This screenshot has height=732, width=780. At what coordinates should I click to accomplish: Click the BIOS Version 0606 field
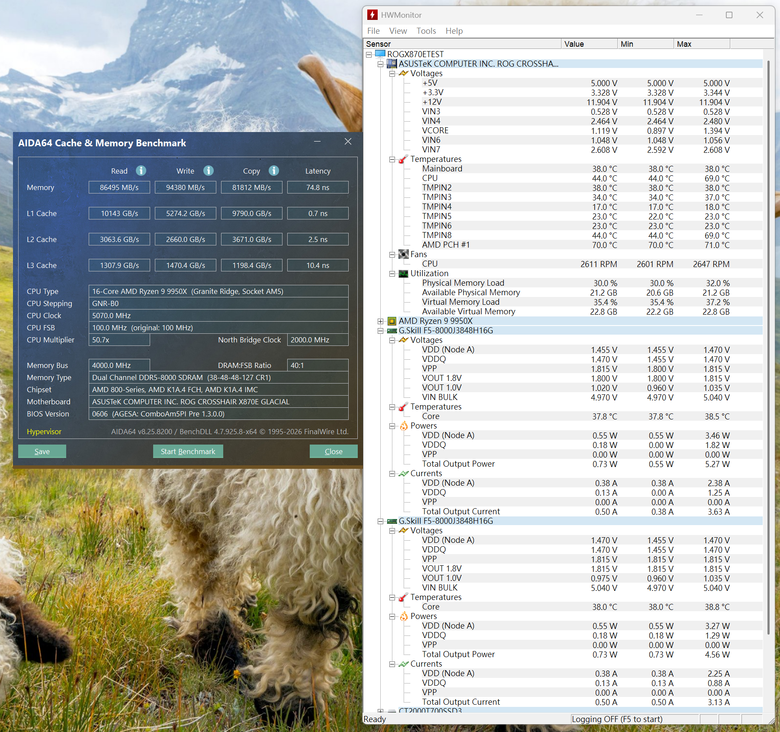click(218, 414)
